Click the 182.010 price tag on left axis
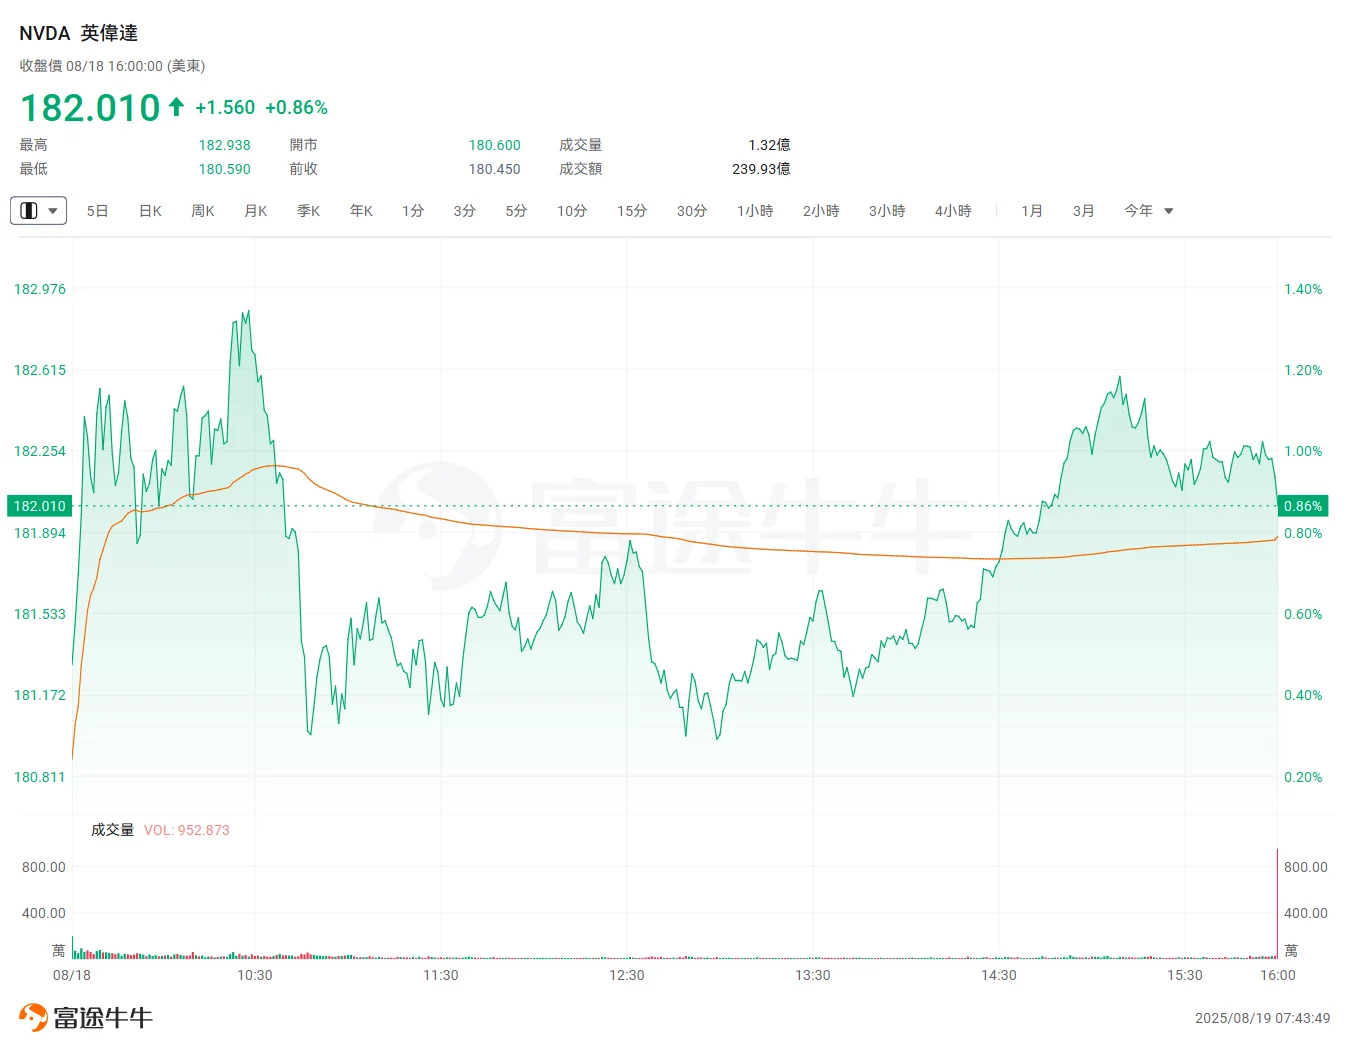This screenshot has height=1050, width=1350. click(40, 506)
